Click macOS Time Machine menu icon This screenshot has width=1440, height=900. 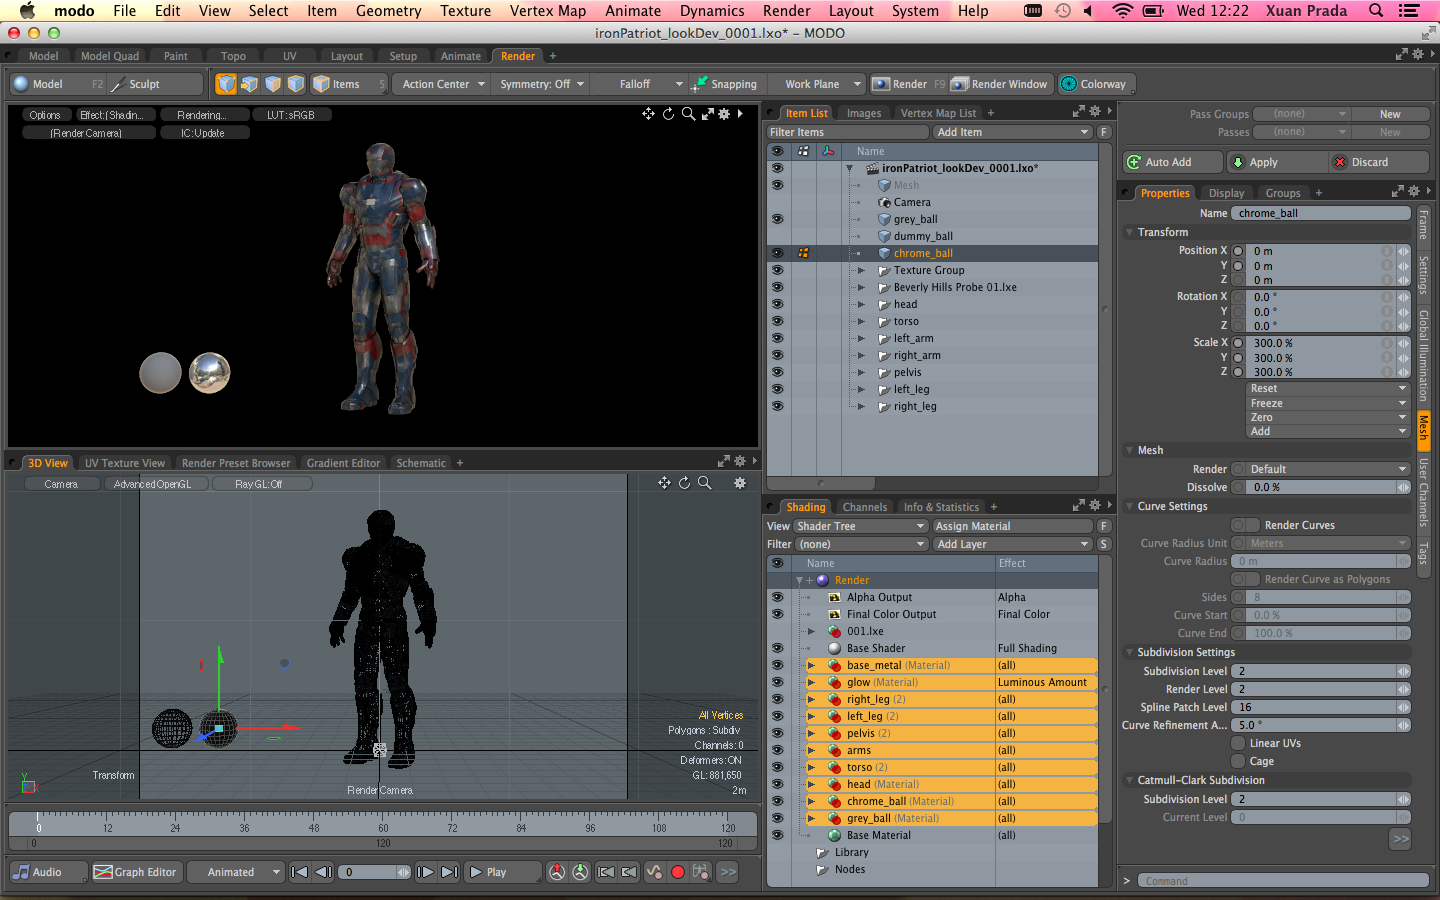click(1063, 10)
